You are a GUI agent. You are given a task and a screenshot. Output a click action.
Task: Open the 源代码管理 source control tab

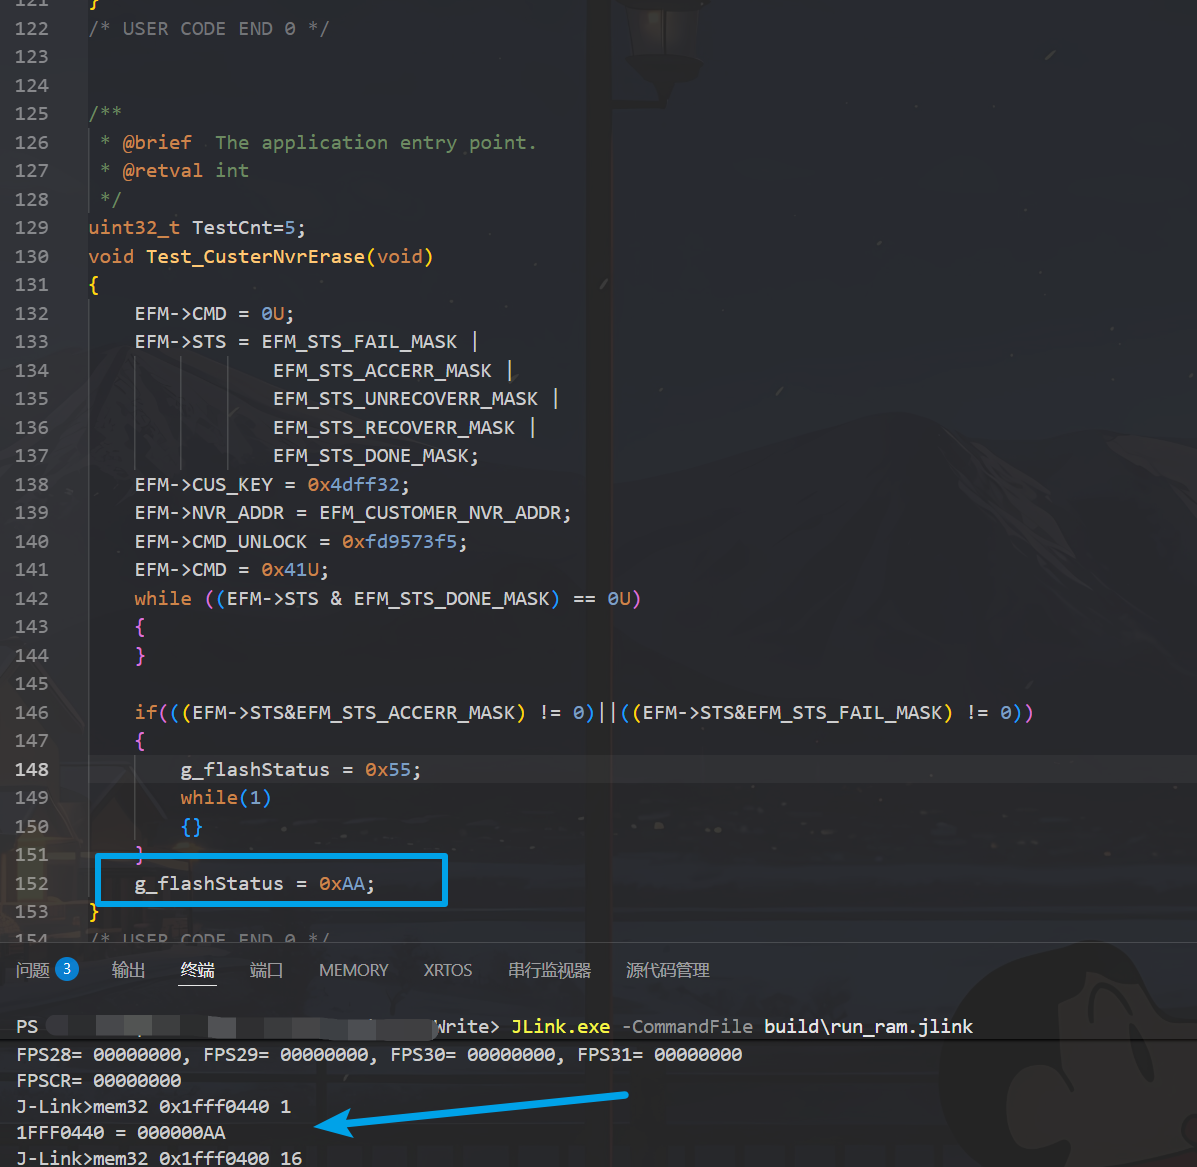point(668,970)
